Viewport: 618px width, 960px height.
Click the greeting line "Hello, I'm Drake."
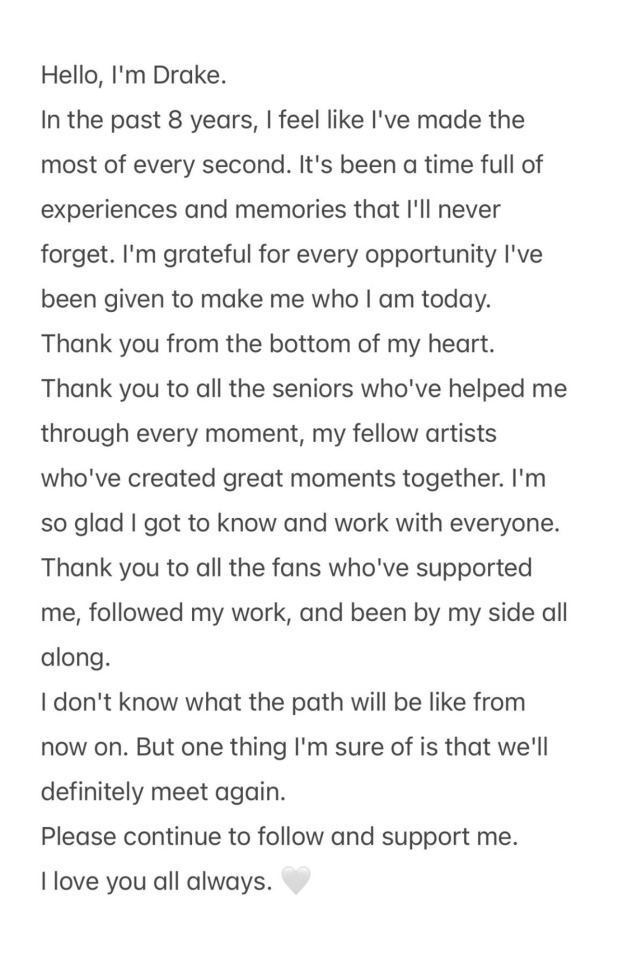(134, 75)
